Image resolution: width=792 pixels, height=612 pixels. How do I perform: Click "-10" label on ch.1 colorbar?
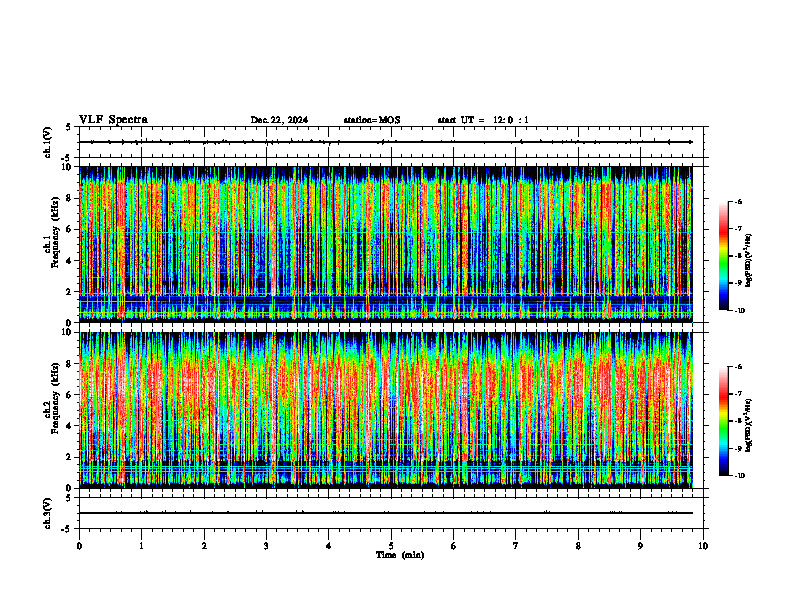click(740, 311)
